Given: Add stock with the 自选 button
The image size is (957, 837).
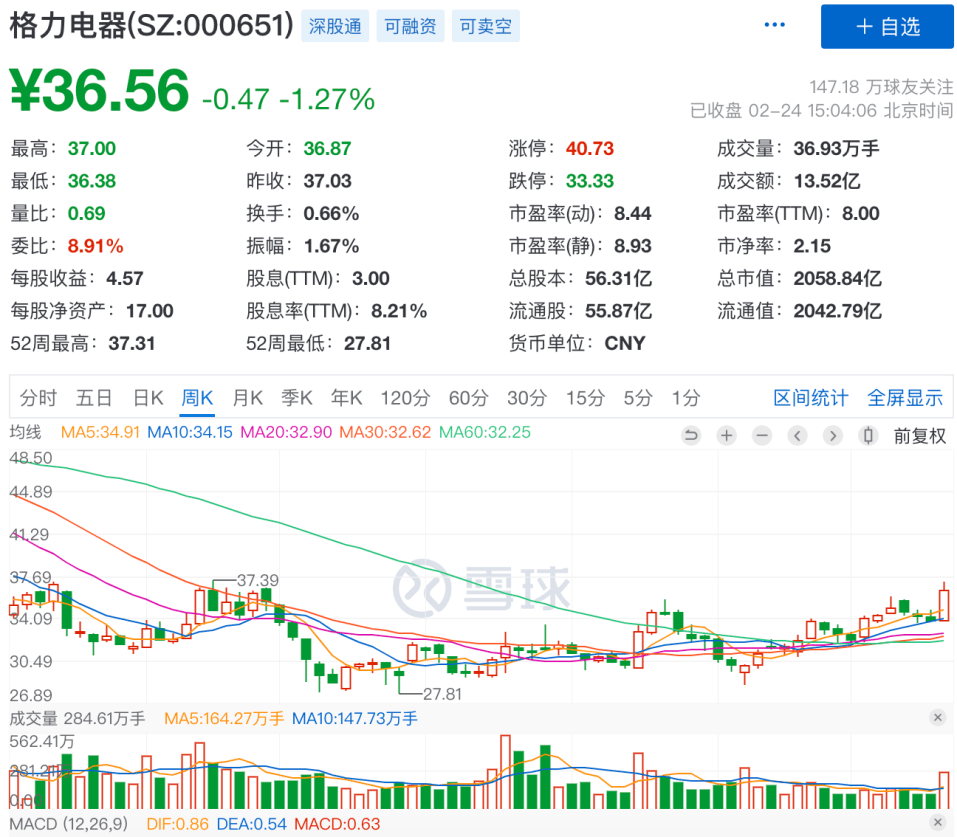Looking at the screenshot, I should (x=887, y=26).
